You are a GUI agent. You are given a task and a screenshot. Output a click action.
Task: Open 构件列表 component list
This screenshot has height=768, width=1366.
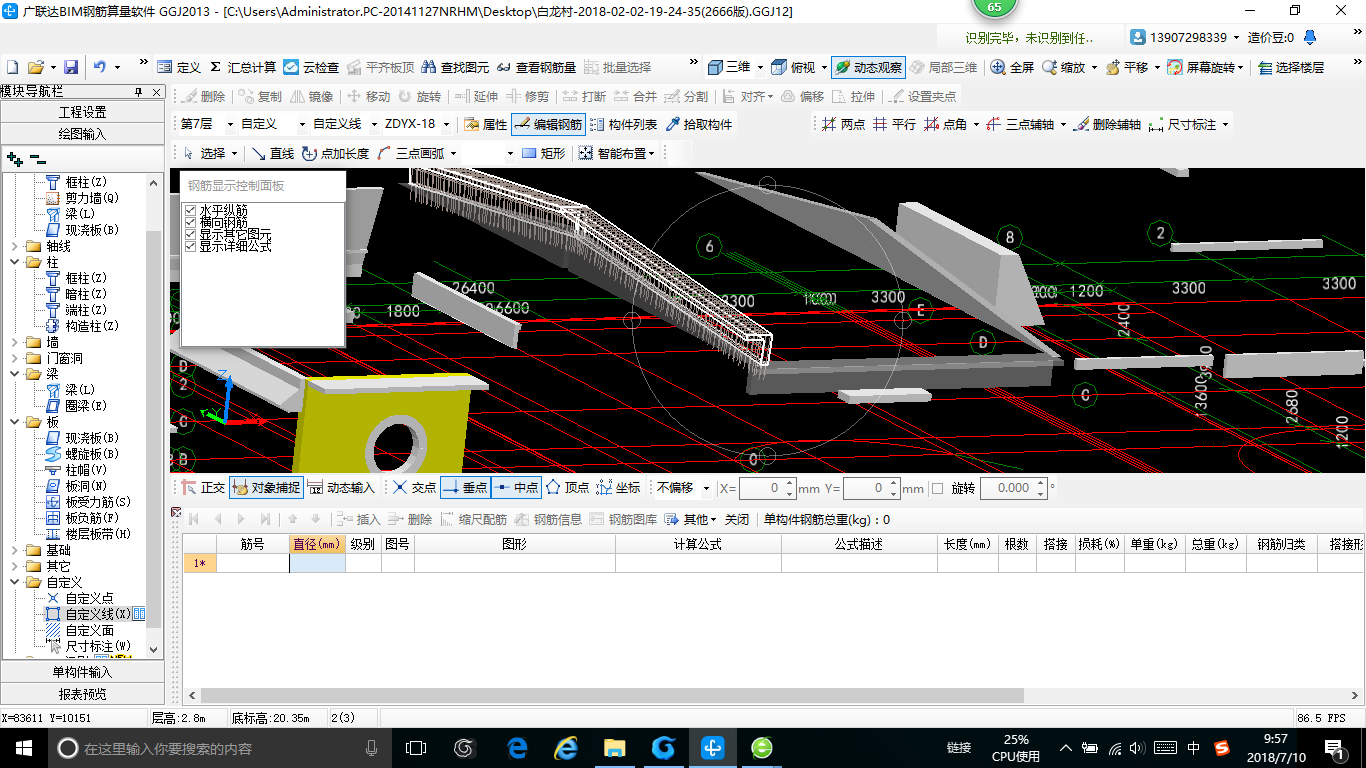(x=624, y=124)
